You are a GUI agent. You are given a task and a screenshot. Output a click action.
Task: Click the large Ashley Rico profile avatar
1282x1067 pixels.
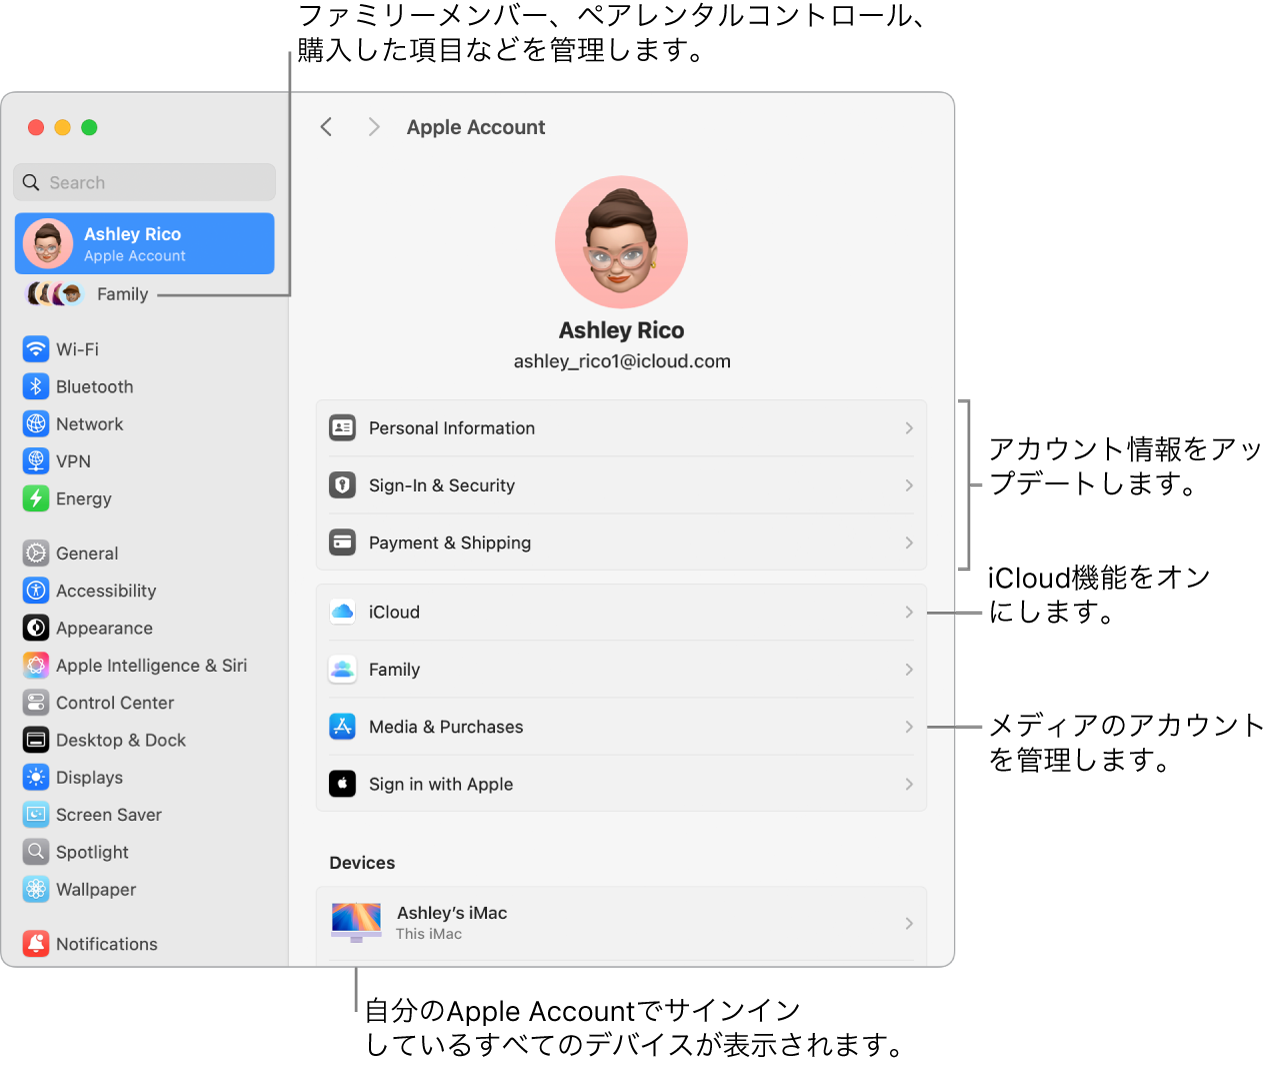(621, 242)
